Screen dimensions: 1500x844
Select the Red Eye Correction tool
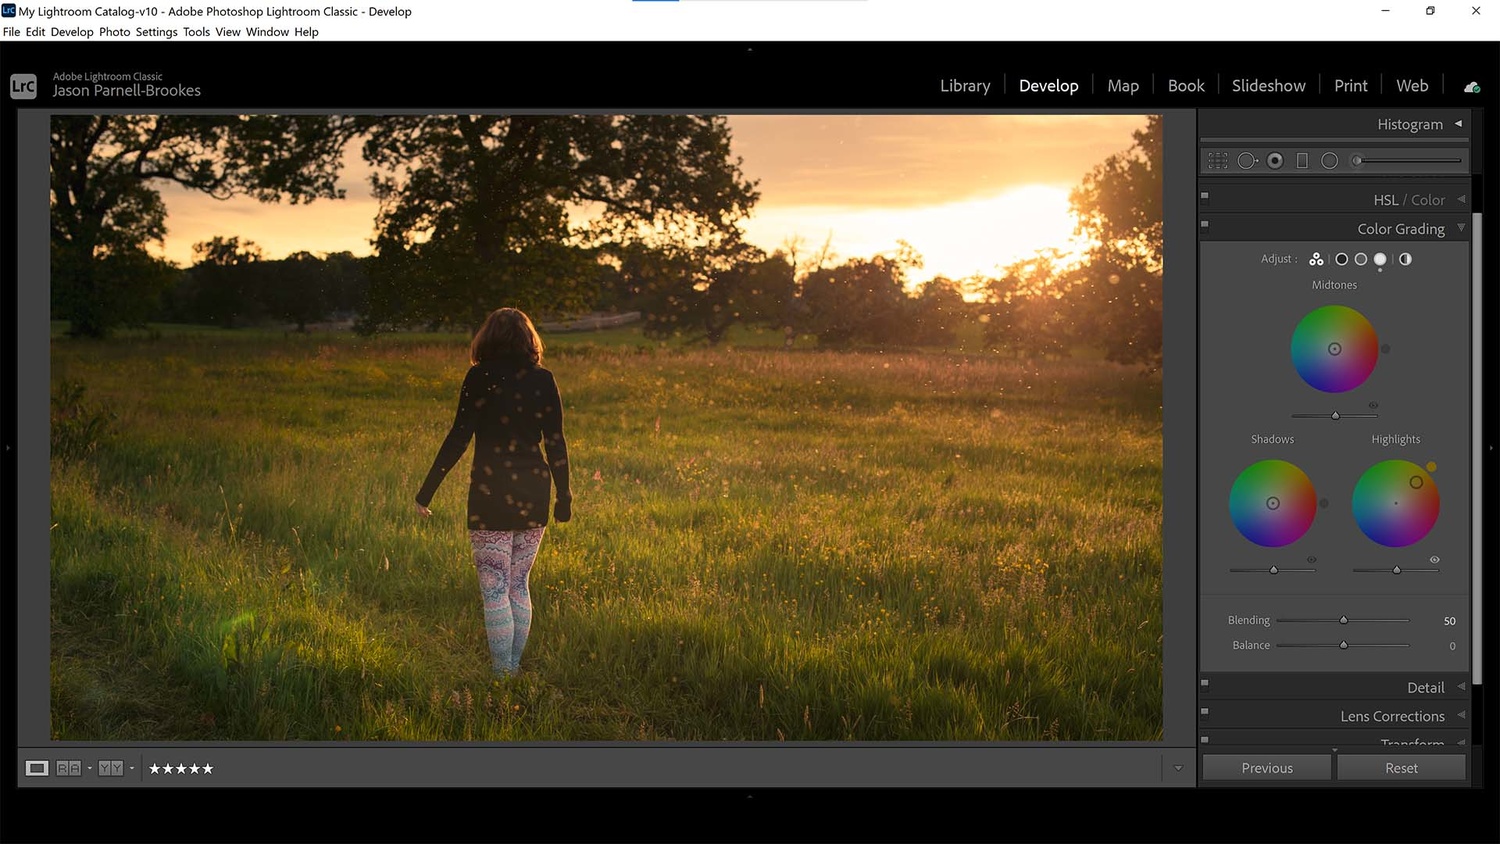[1275, 160]
